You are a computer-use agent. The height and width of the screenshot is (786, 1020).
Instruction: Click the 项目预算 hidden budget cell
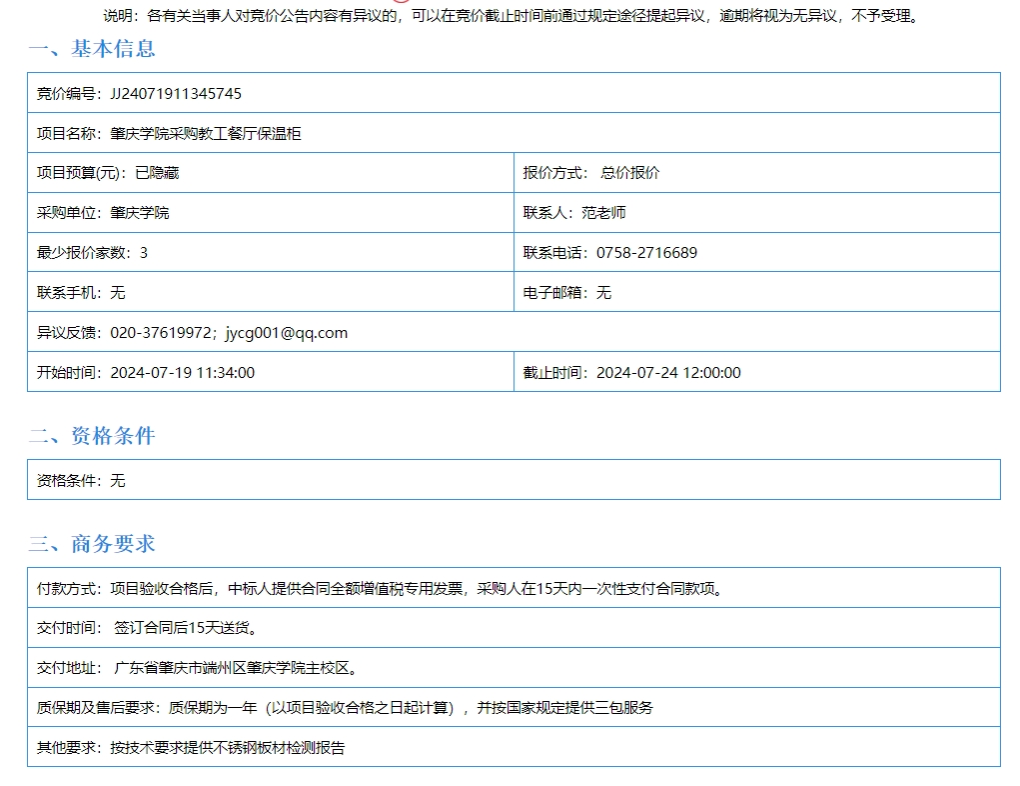click(108, 173)
